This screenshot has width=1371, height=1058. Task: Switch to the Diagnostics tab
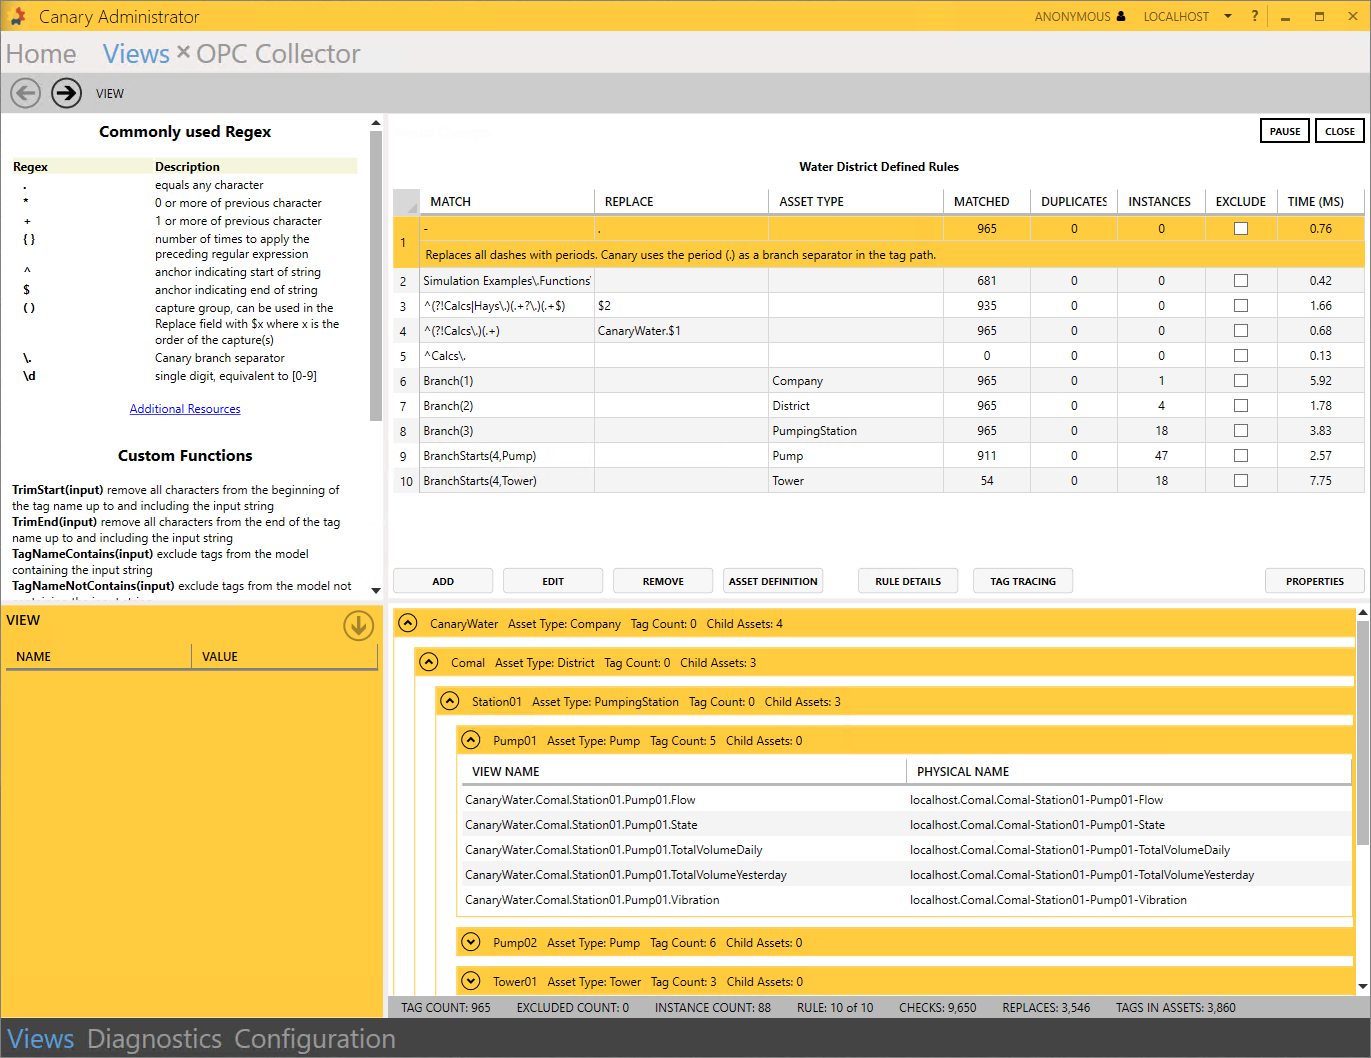click(x=154, y=1039)
